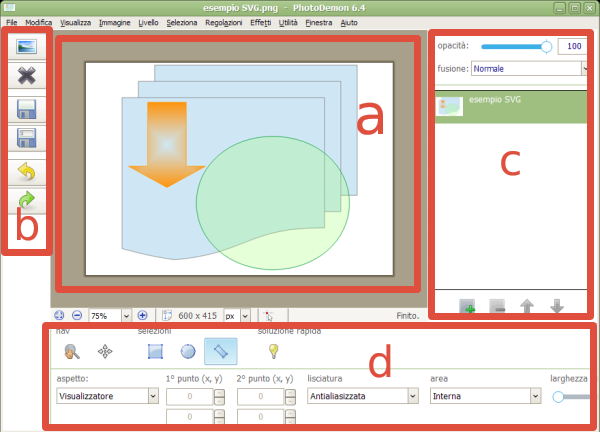Click the opacità slider

[516, 46]
